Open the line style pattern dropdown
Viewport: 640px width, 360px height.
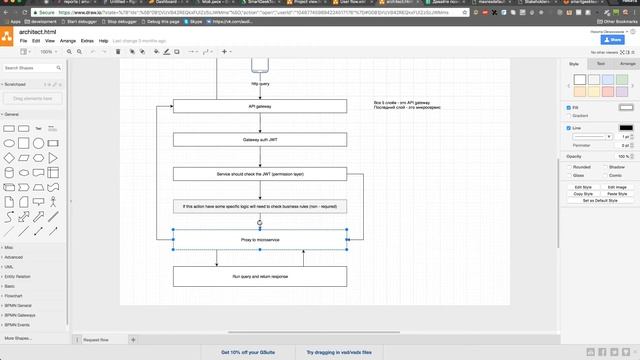click(x=592, y=137)
